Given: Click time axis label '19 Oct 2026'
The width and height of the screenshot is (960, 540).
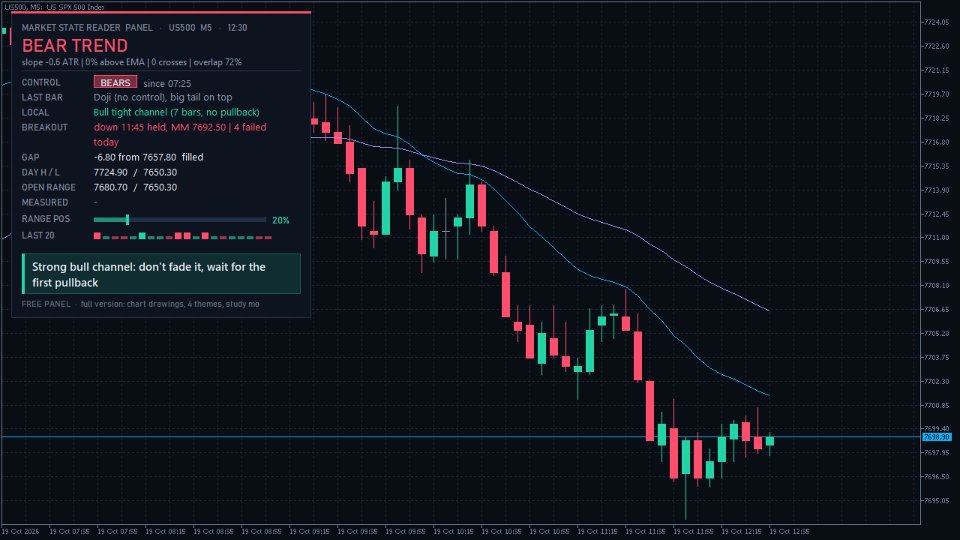Looking at the screenshot, I should 20,531.
